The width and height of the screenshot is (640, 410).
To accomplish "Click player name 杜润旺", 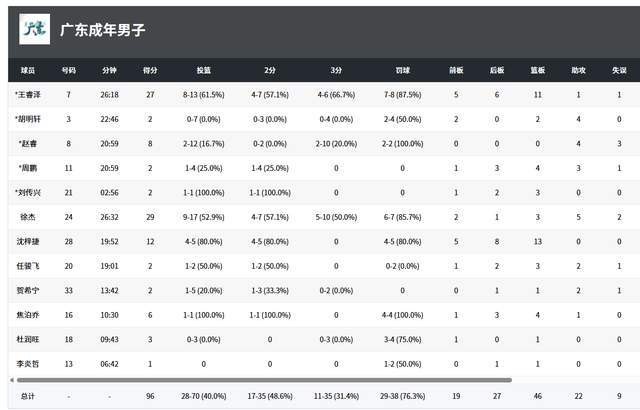I will coord(28,338).
